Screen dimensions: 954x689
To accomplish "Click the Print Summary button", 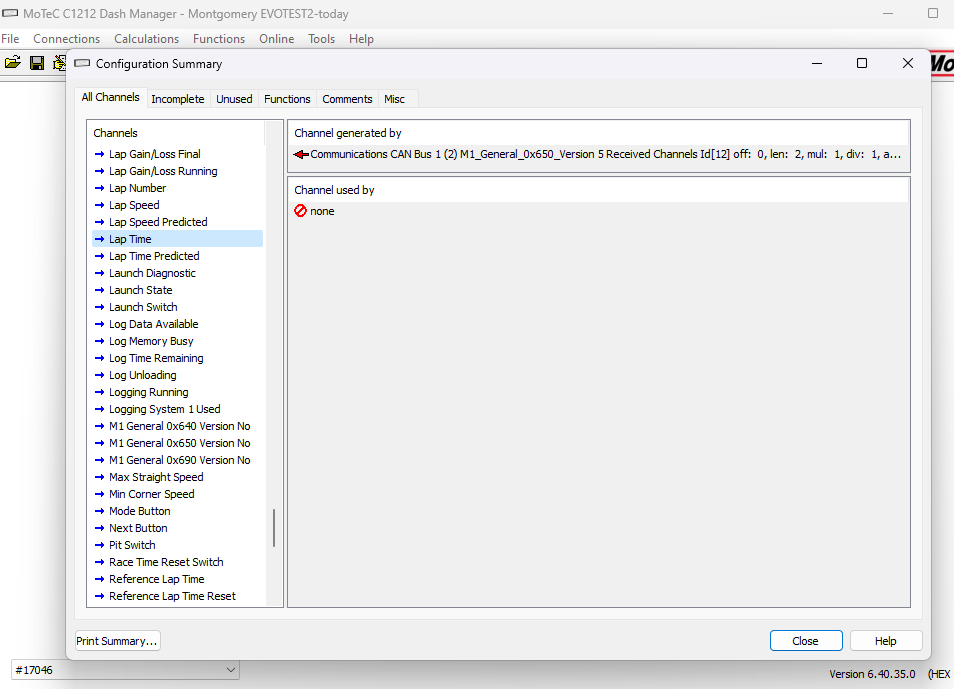I will click(117, 641).
